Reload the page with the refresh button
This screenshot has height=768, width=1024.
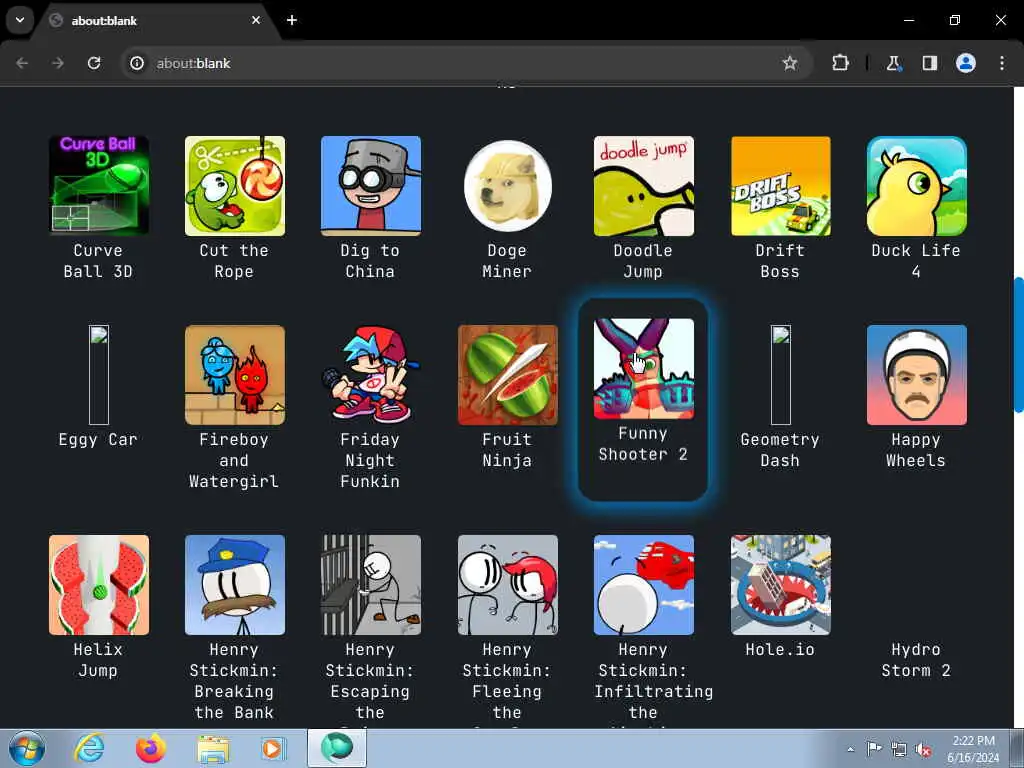coord(94,63)
